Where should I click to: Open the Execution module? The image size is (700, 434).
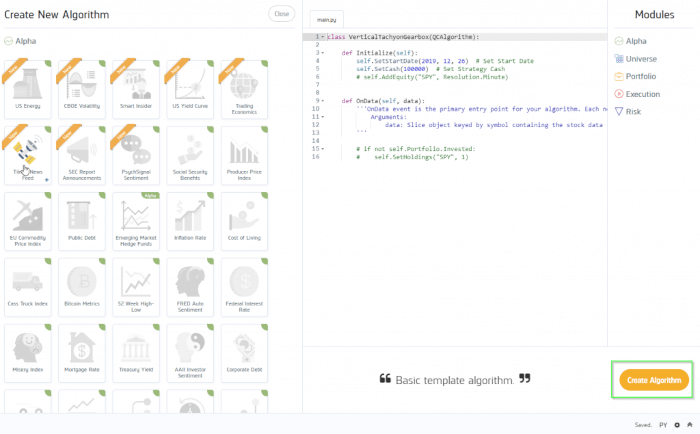637,94
